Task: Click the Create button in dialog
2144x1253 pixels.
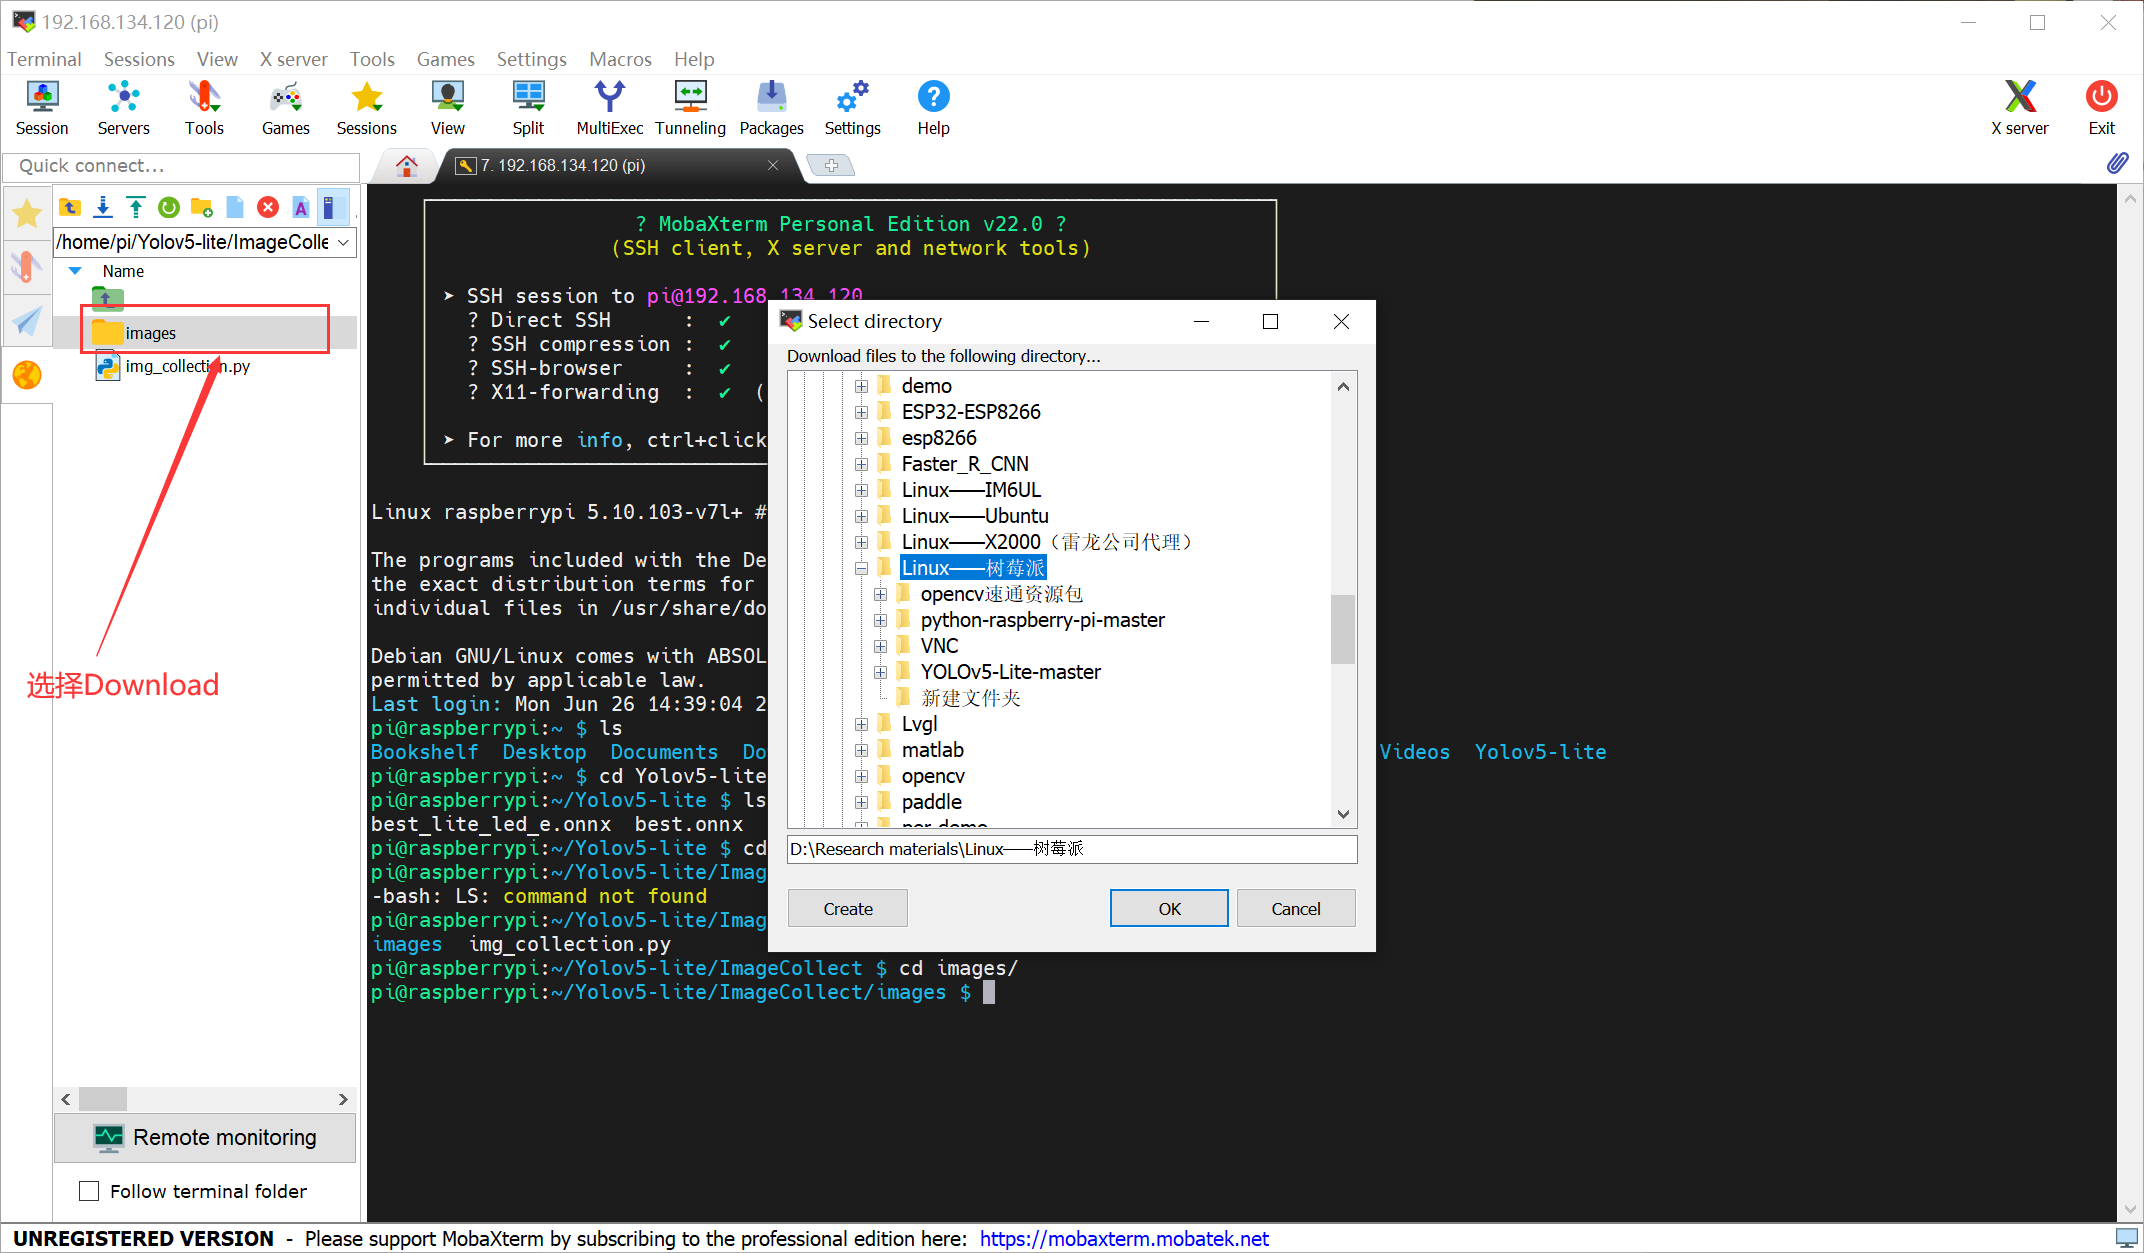Action: pyautogui.click(x=848, y=908)
